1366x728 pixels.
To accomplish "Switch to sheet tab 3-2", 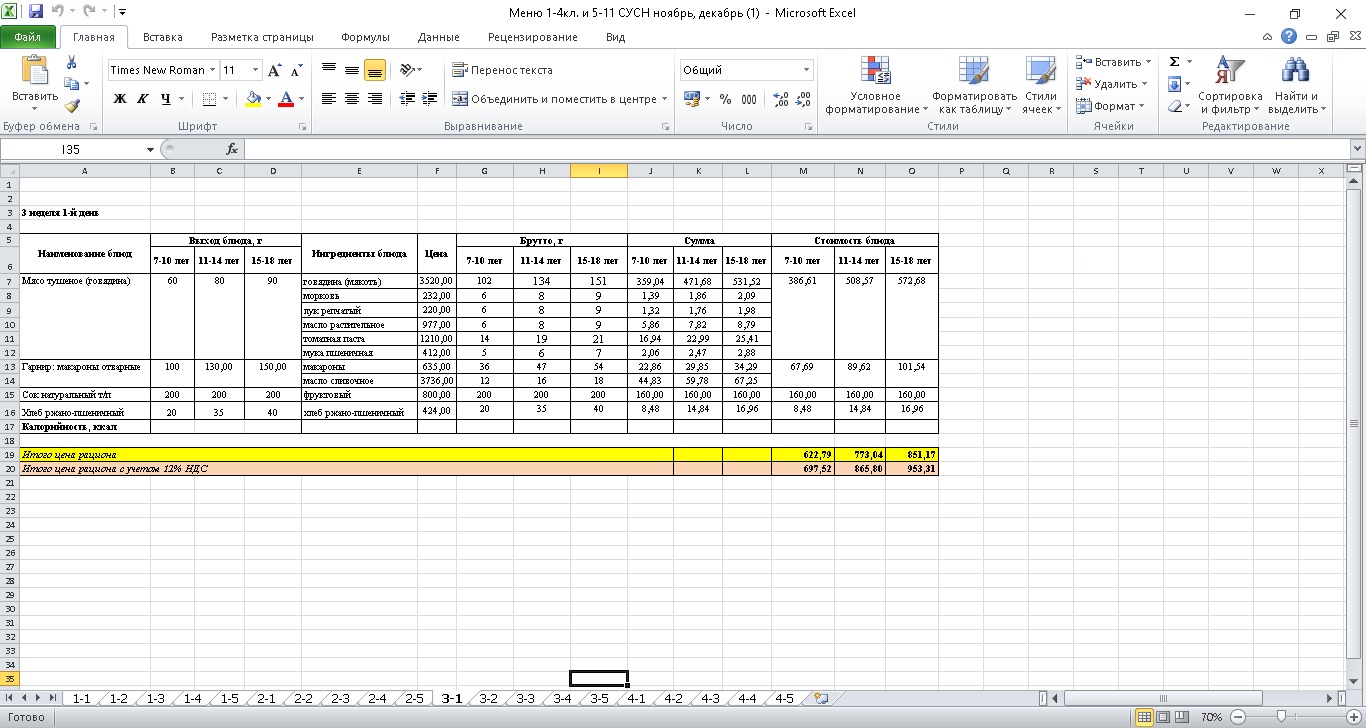I will (x=488, y=698).
